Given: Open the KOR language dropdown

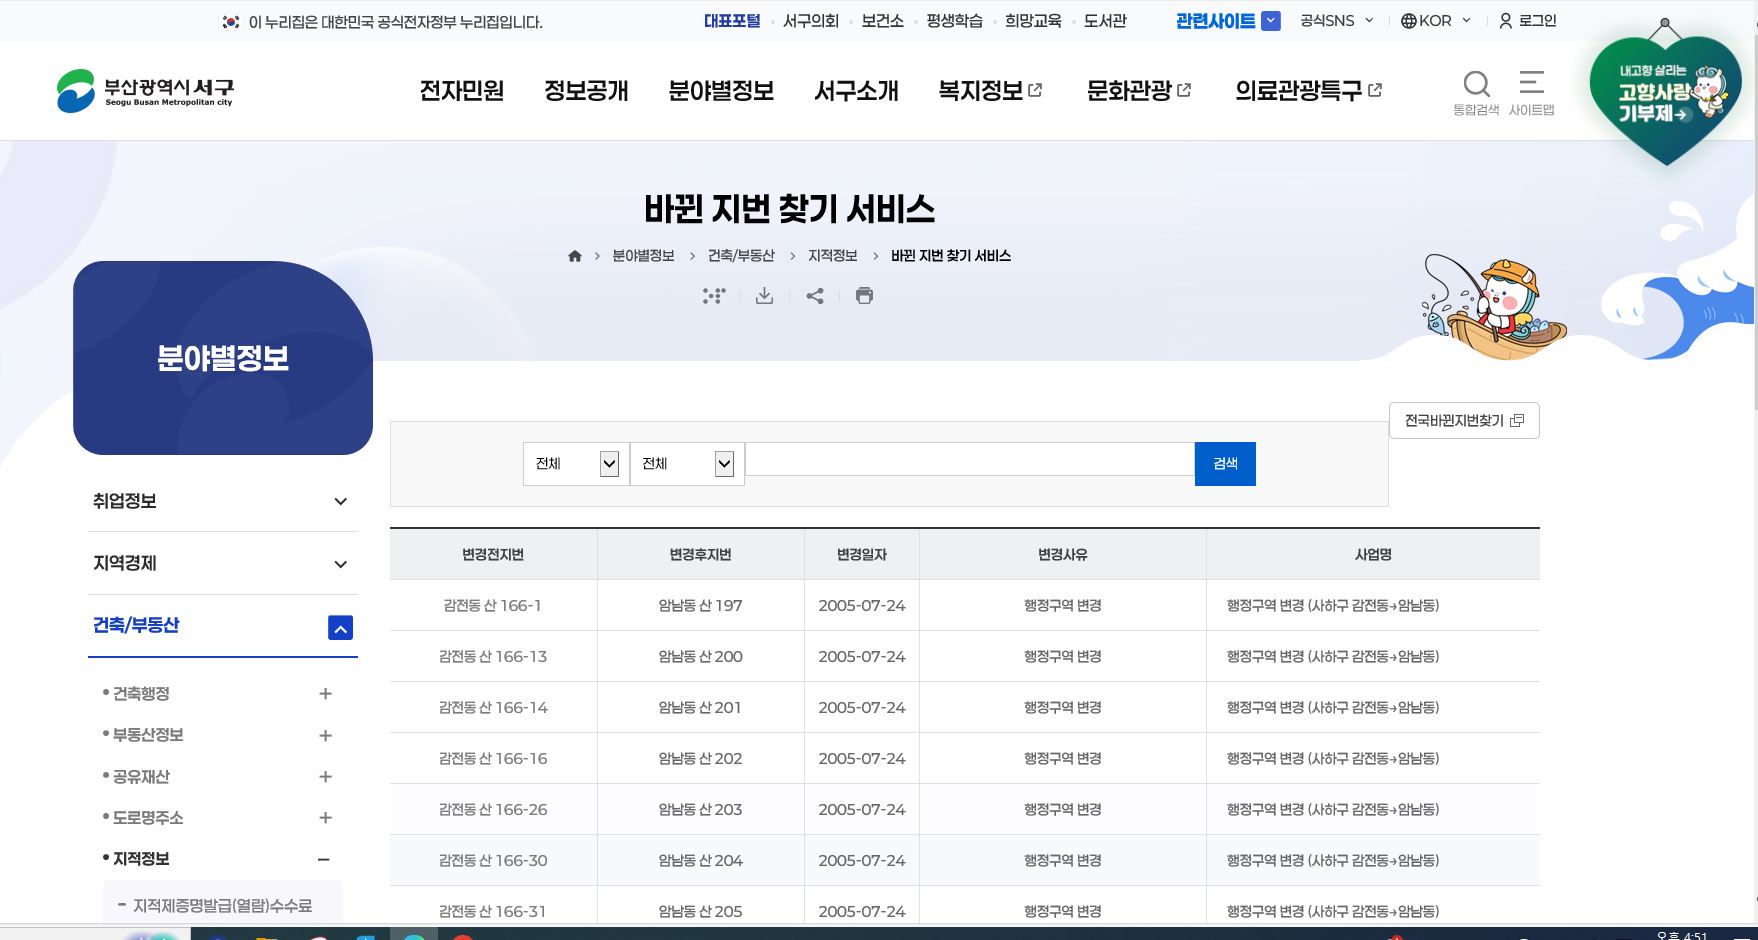Looking at the screenshot, I should pos(1434,20).
